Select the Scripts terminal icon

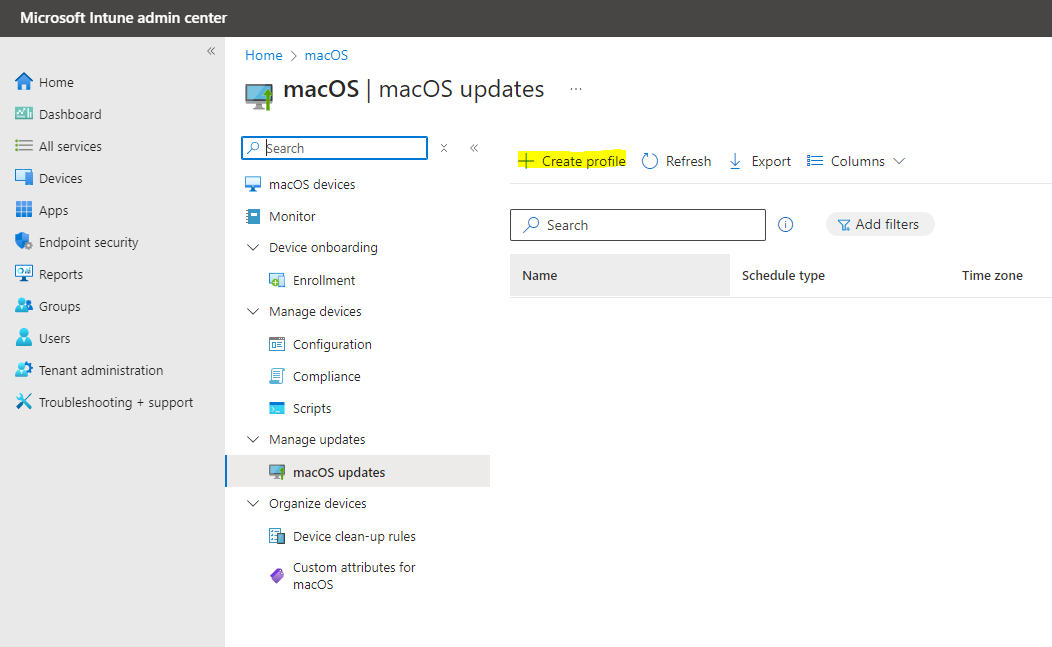[x=276, y=408]
